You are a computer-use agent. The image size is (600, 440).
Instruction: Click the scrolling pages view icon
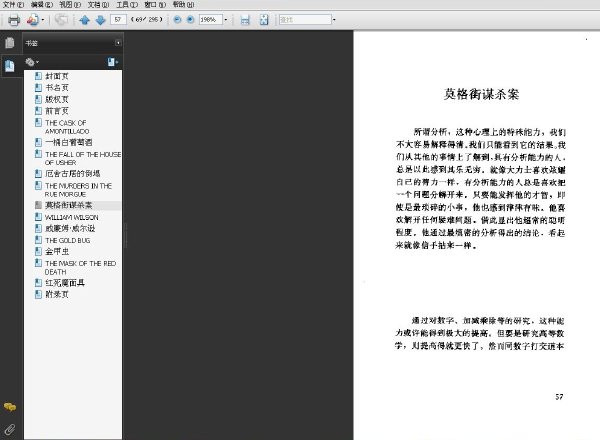coord(245,20)
